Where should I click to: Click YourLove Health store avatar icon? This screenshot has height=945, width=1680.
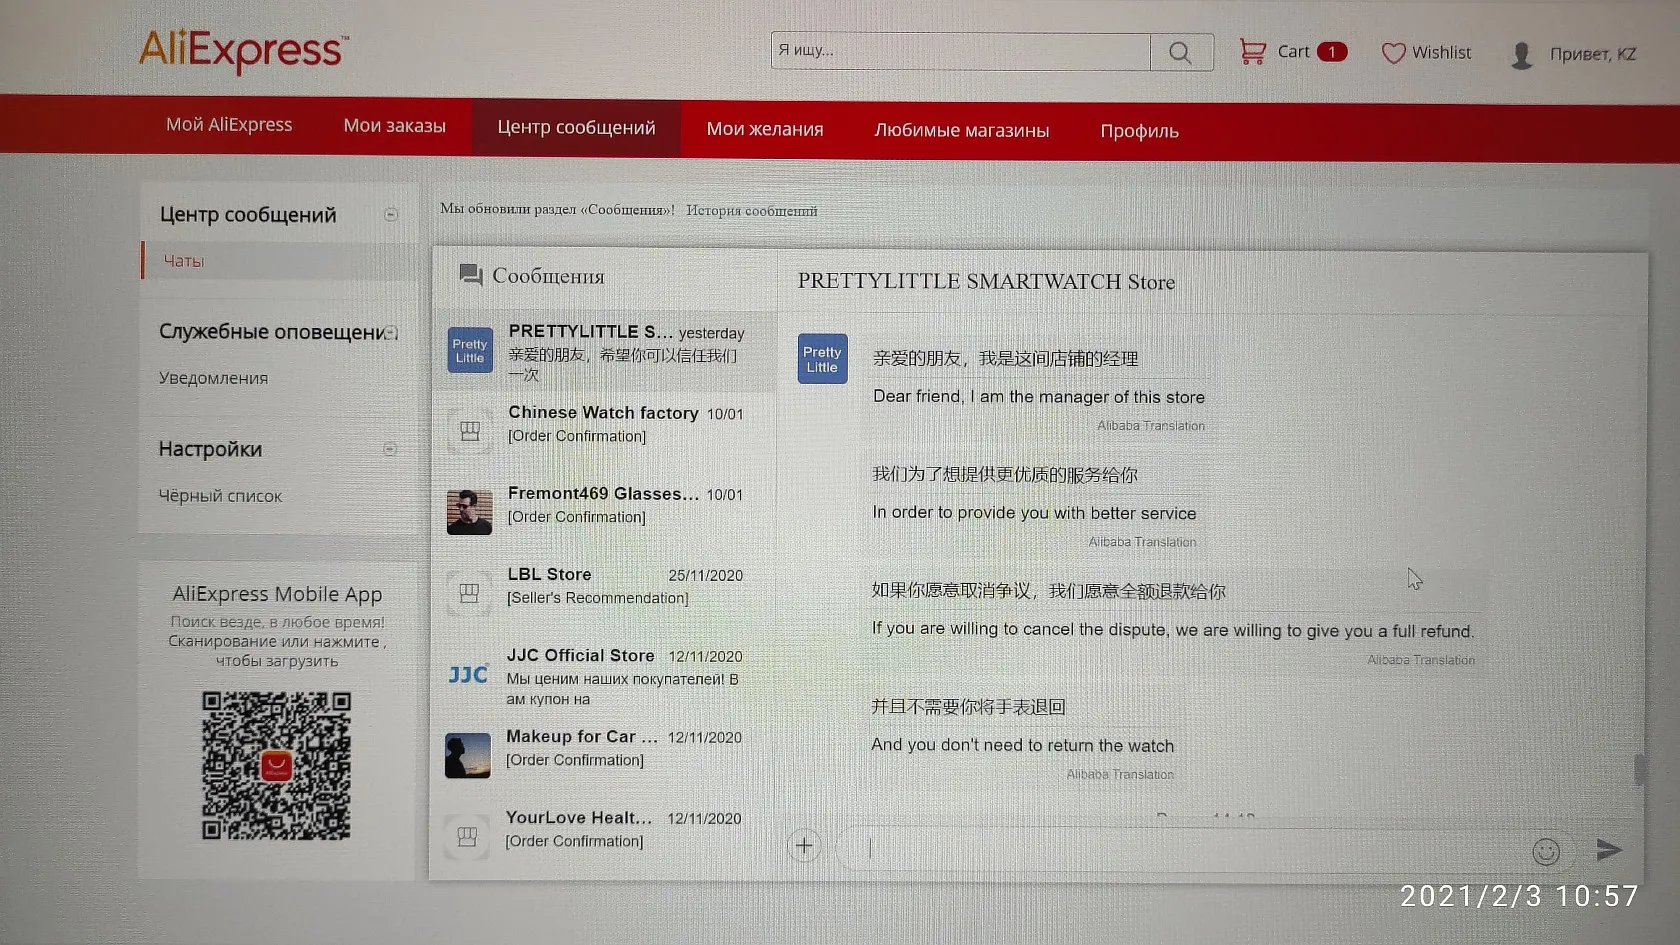(467, 836)
